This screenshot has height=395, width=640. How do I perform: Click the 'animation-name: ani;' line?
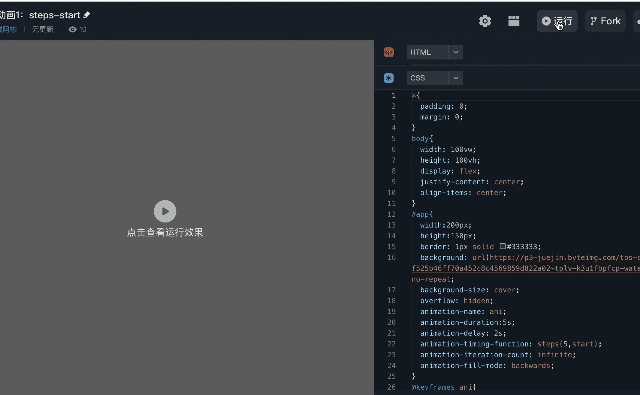(x=463, y=311)
